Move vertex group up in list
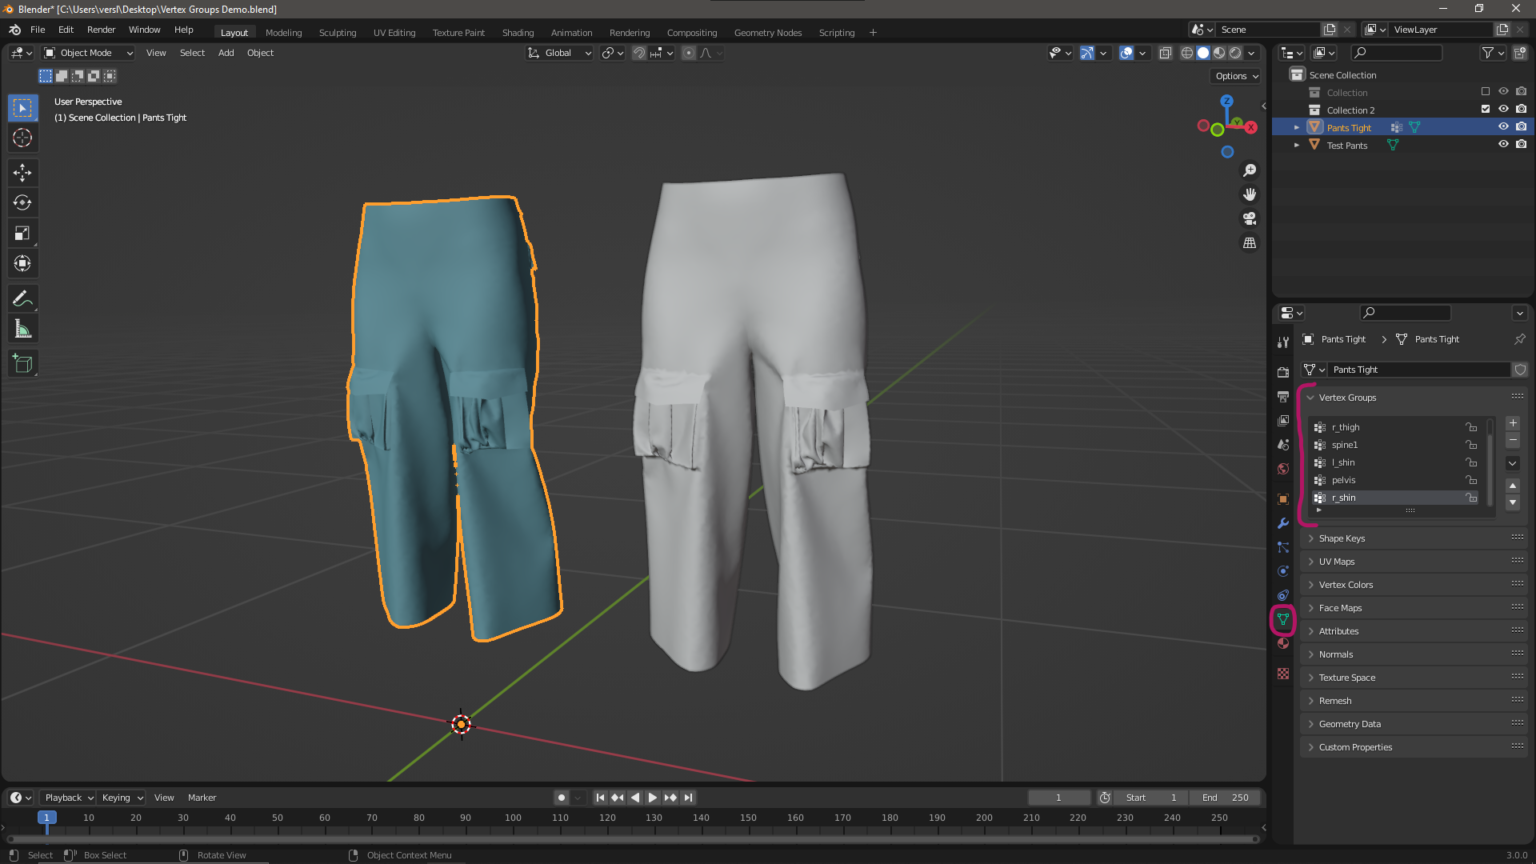Image resolution: width=1536 pixels, height=864 pixels. click(x=1512, y=486)
